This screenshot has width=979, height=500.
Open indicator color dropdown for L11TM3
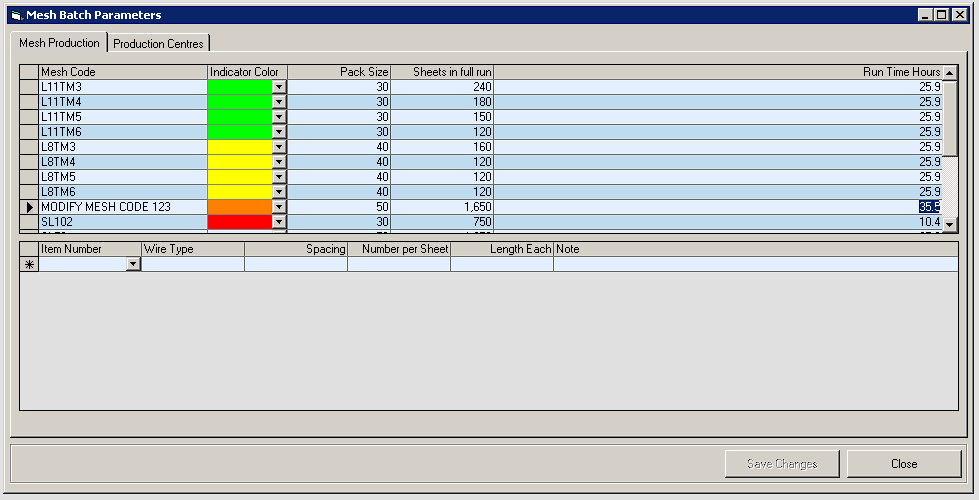click(x=279, y=87)
